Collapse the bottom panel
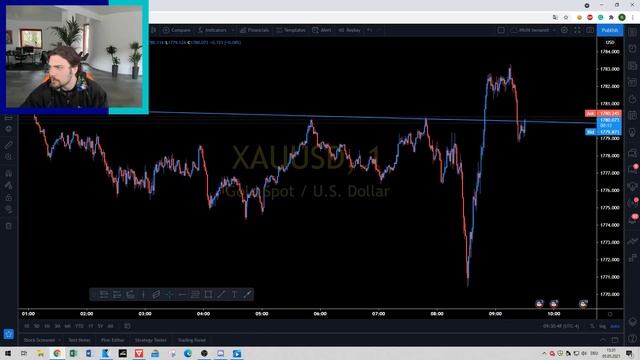The height and width of the screenshot is (360, 640). pyautogui.click(x=603, y=340)
